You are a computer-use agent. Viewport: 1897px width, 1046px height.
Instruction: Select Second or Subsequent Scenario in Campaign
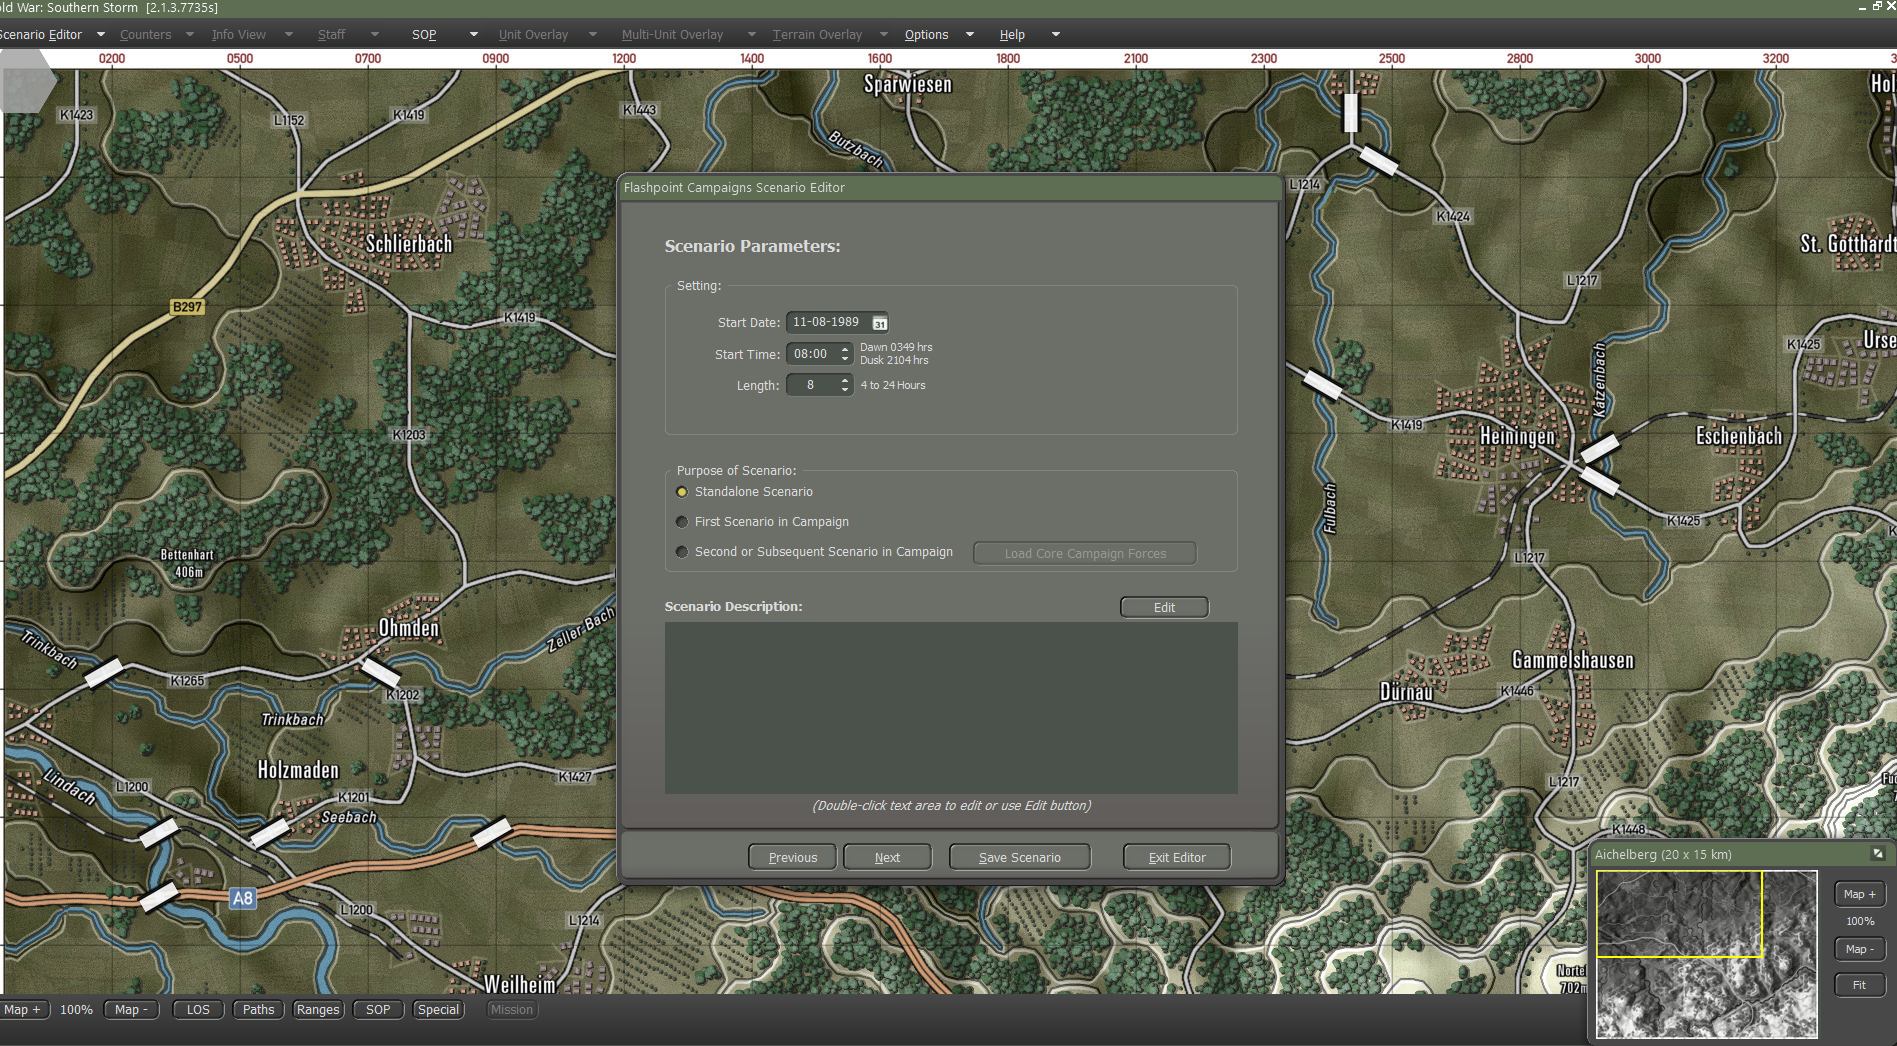[x=682, y=552]
